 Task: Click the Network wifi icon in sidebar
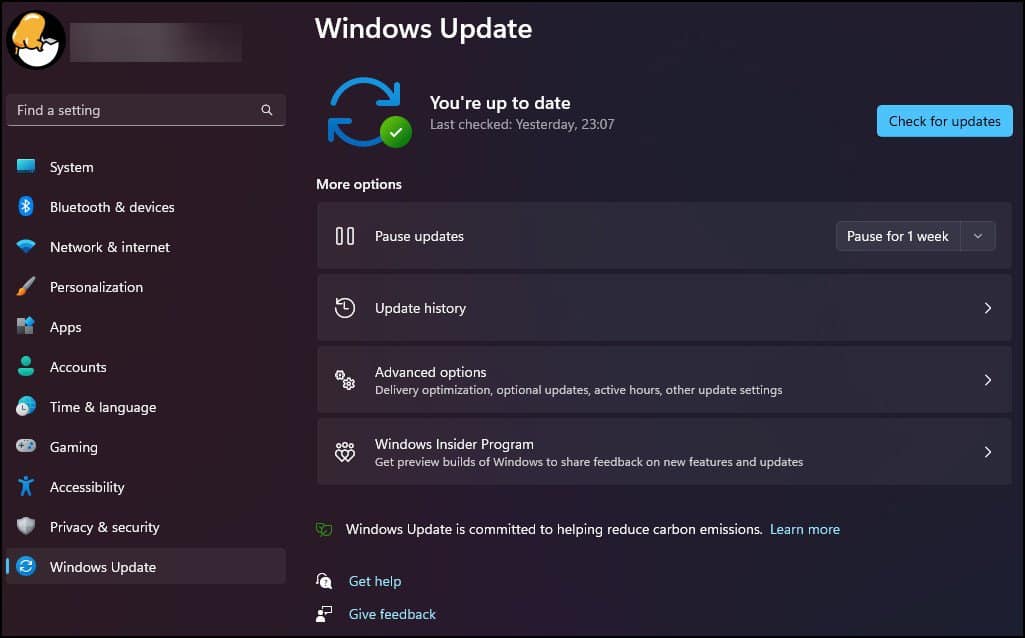[26, 246]
